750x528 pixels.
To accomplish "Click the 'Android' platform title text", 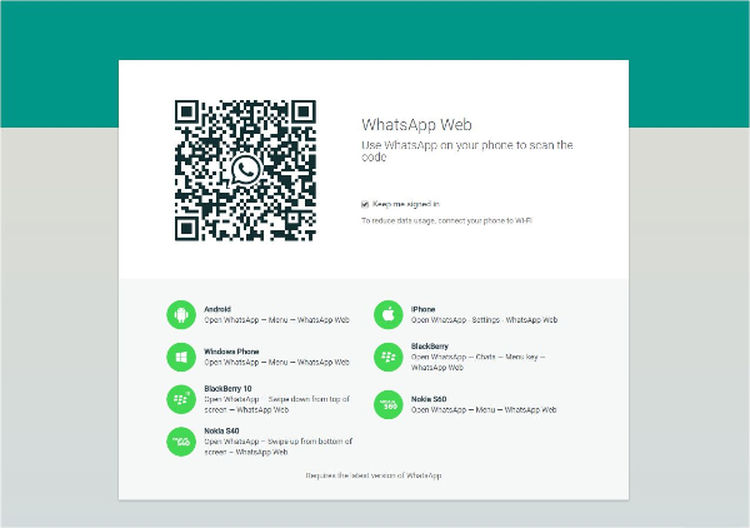I will [217, 309].
